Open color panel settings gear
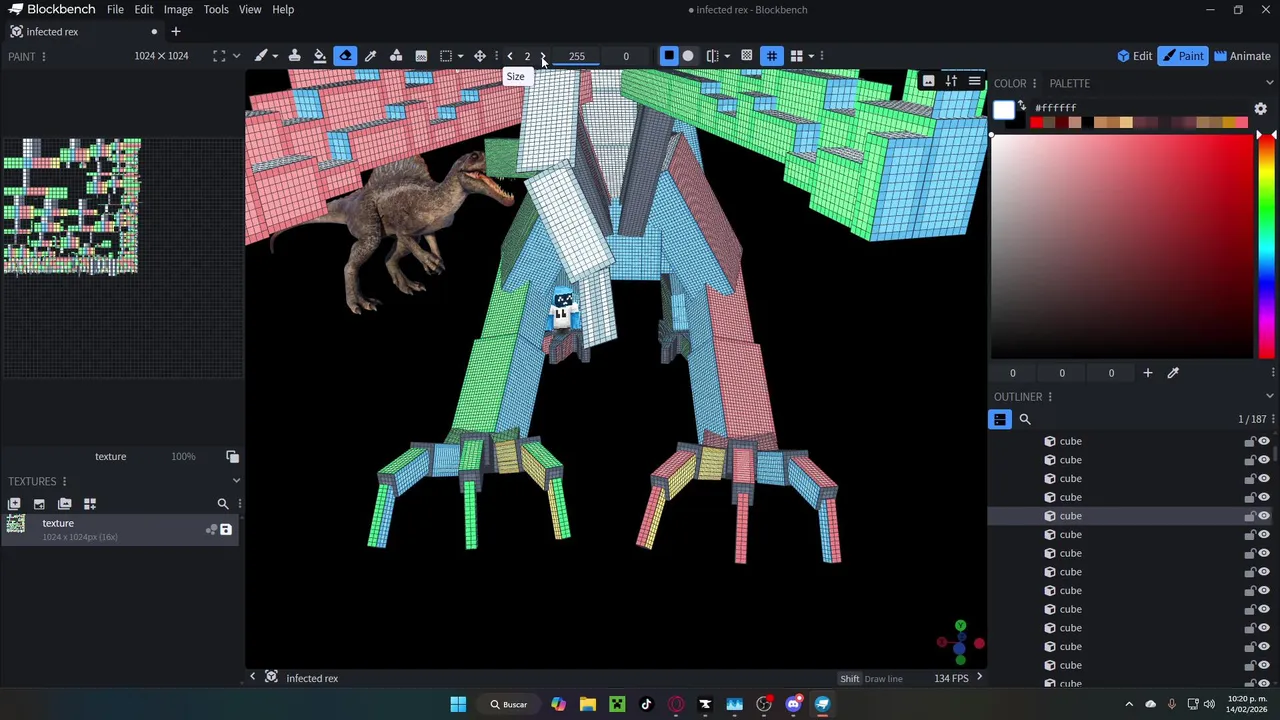This screenshot has height=720, width=1280. (x=1260, y=108)
